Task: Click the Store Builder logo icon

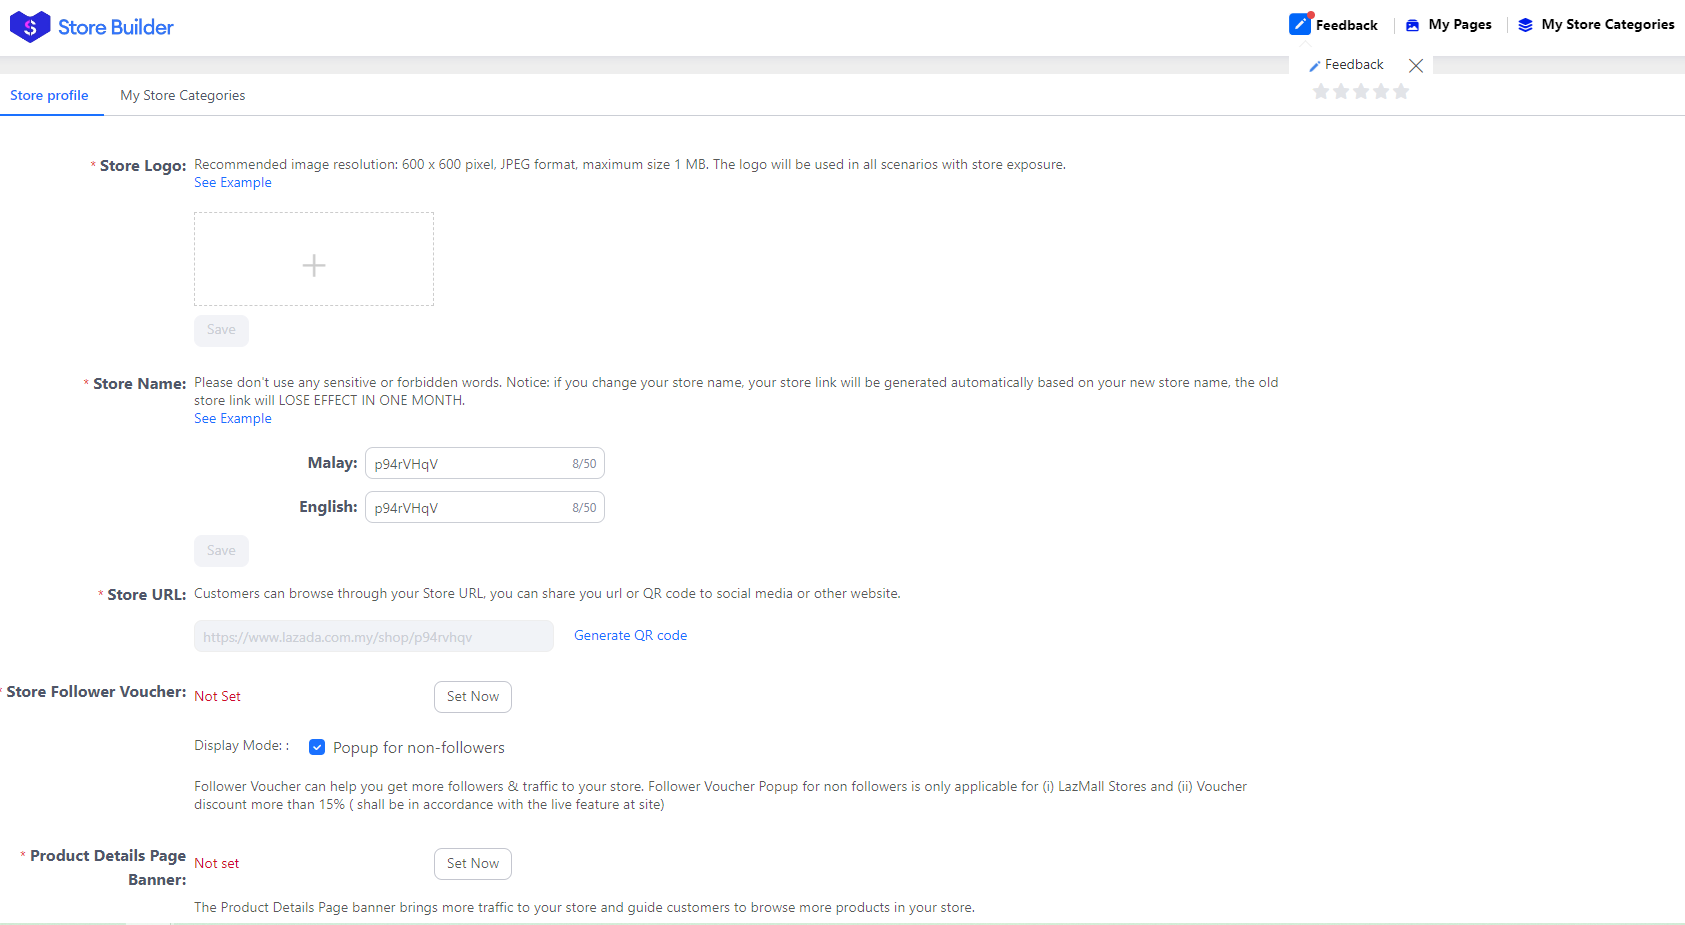Action: point(29,26)
